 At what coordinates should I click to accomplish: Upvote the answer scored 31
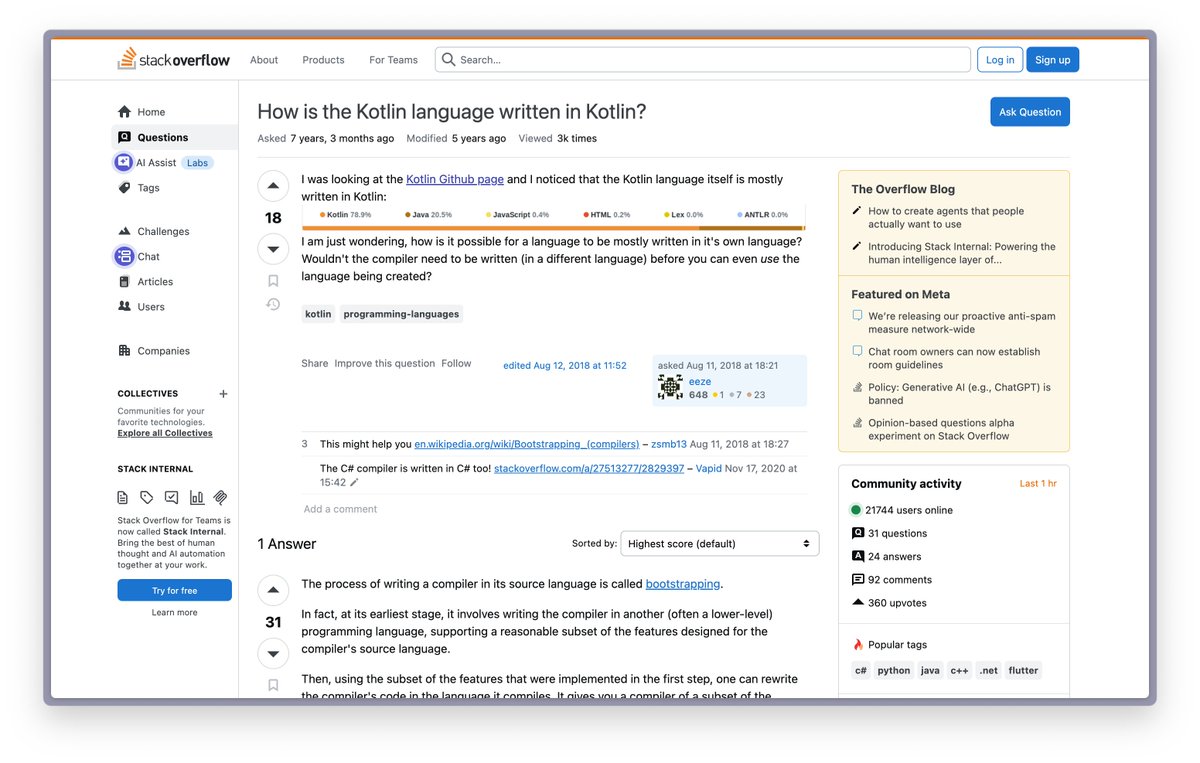[x=273, y=591]
